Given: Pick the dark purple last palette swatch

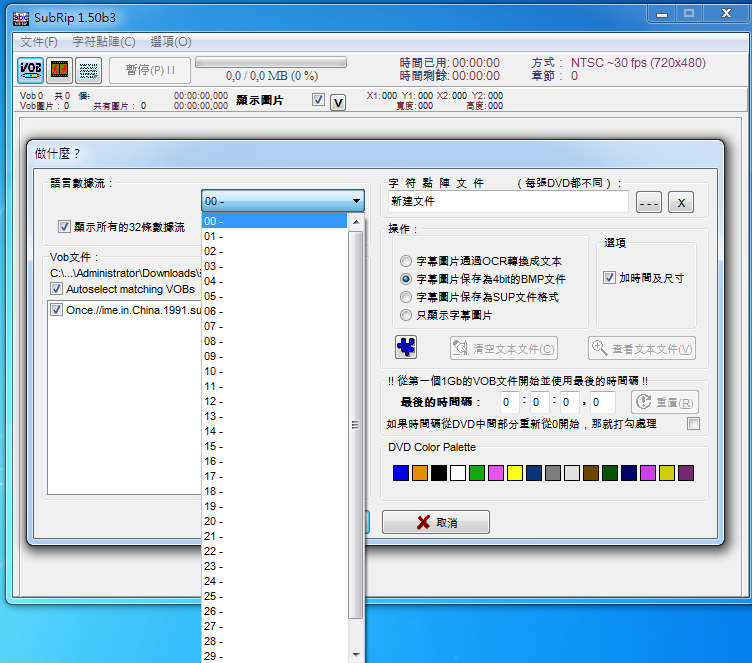Looking at the screenshot, I should 686,473.
